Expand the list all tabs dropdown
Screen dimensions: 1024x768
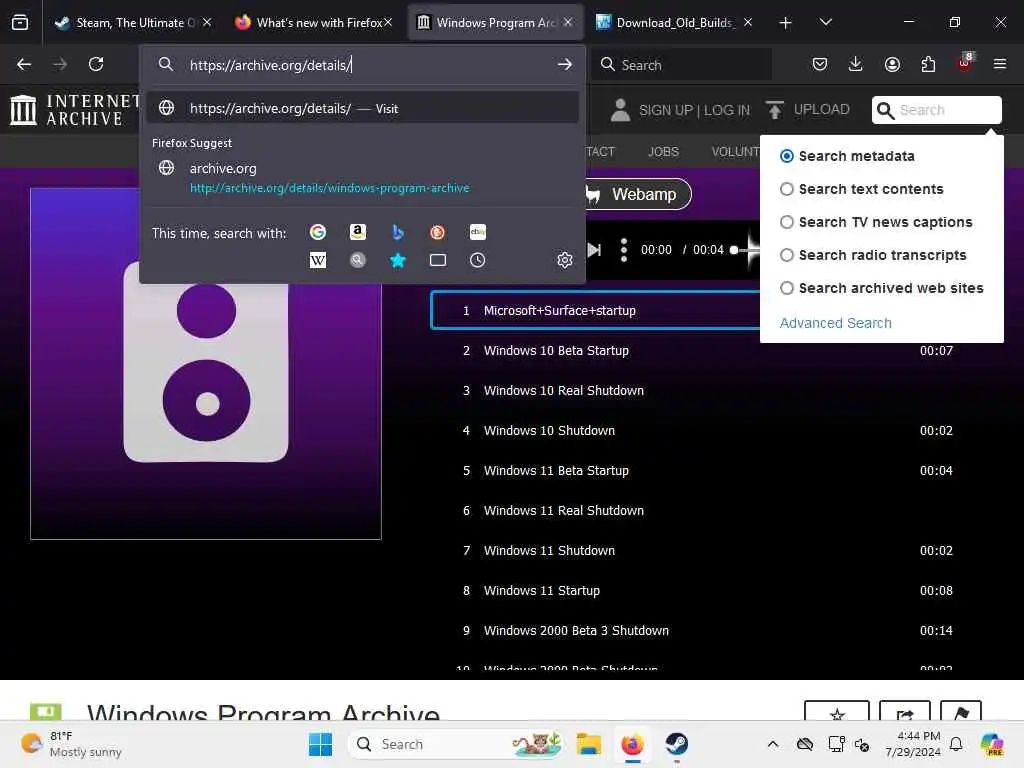coord(825,22)
